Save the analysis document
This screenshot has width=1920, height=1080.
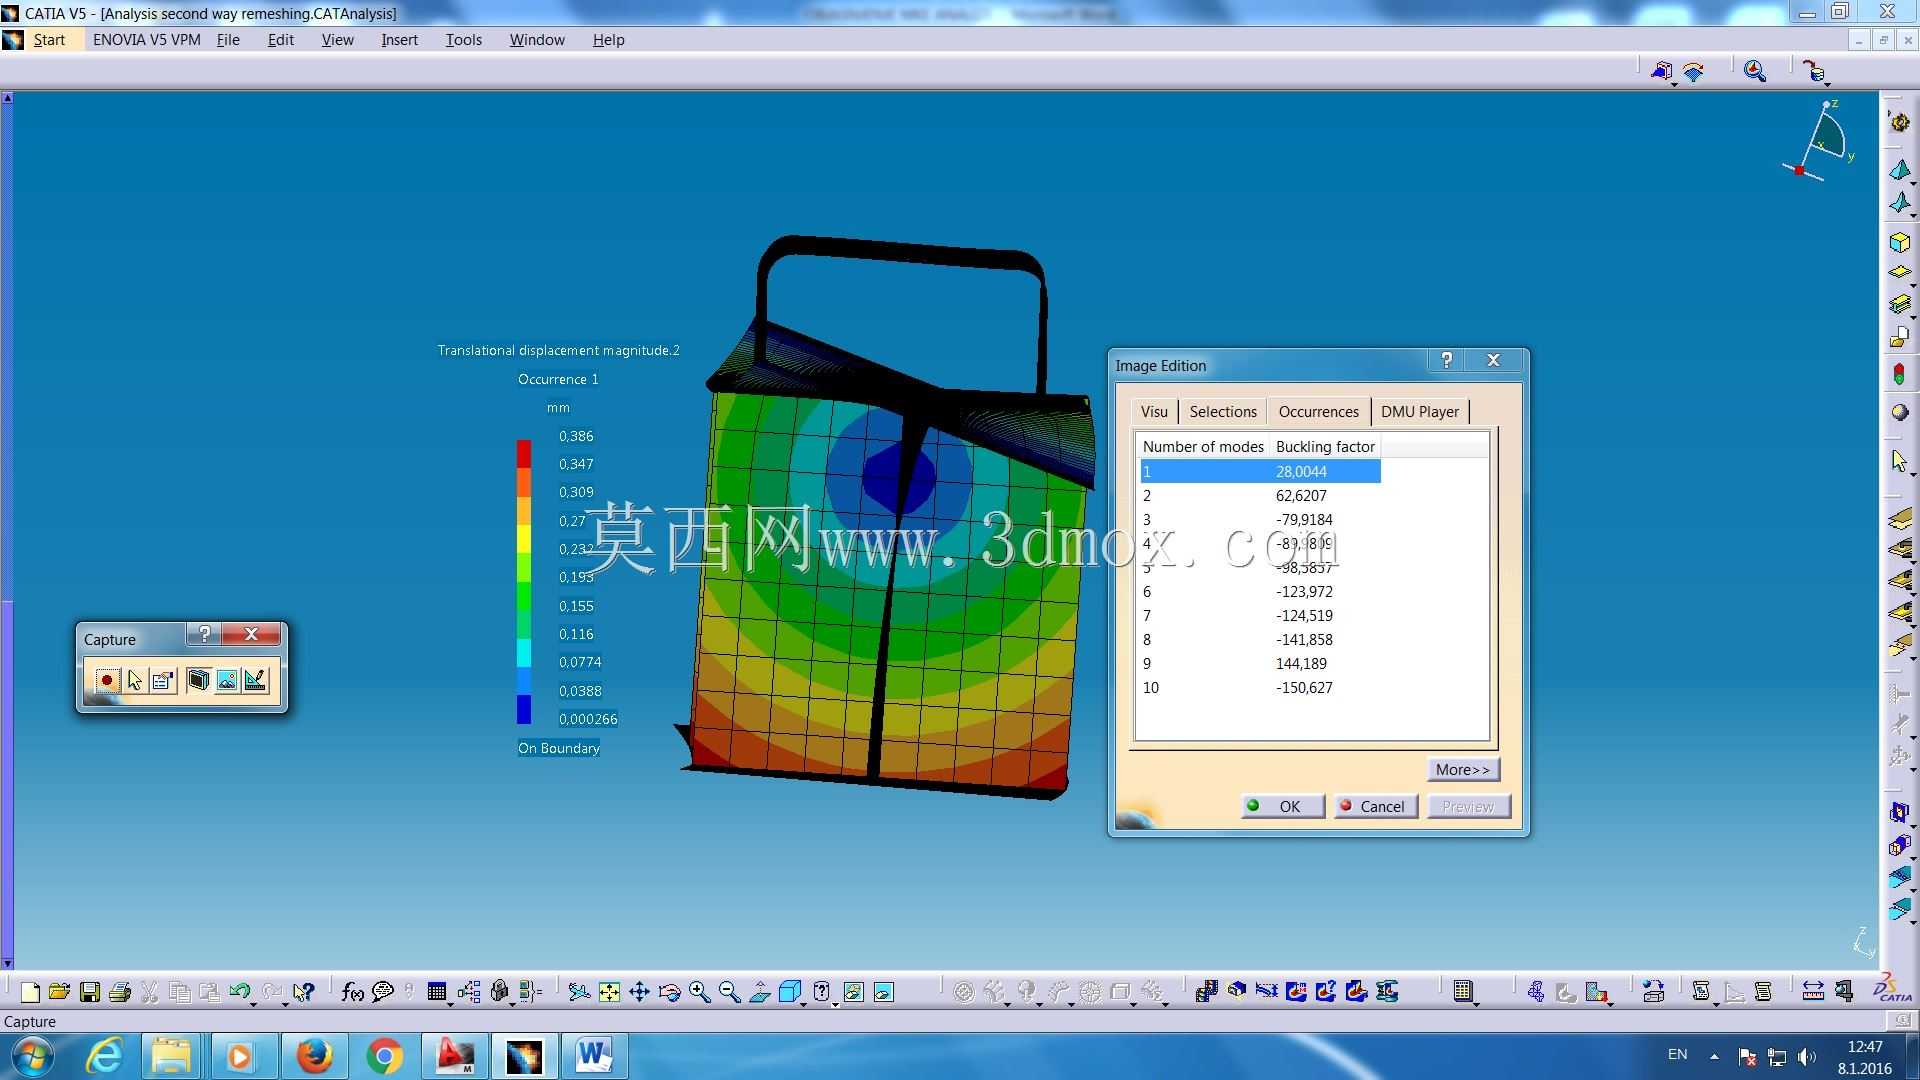[x=90, y=992]
